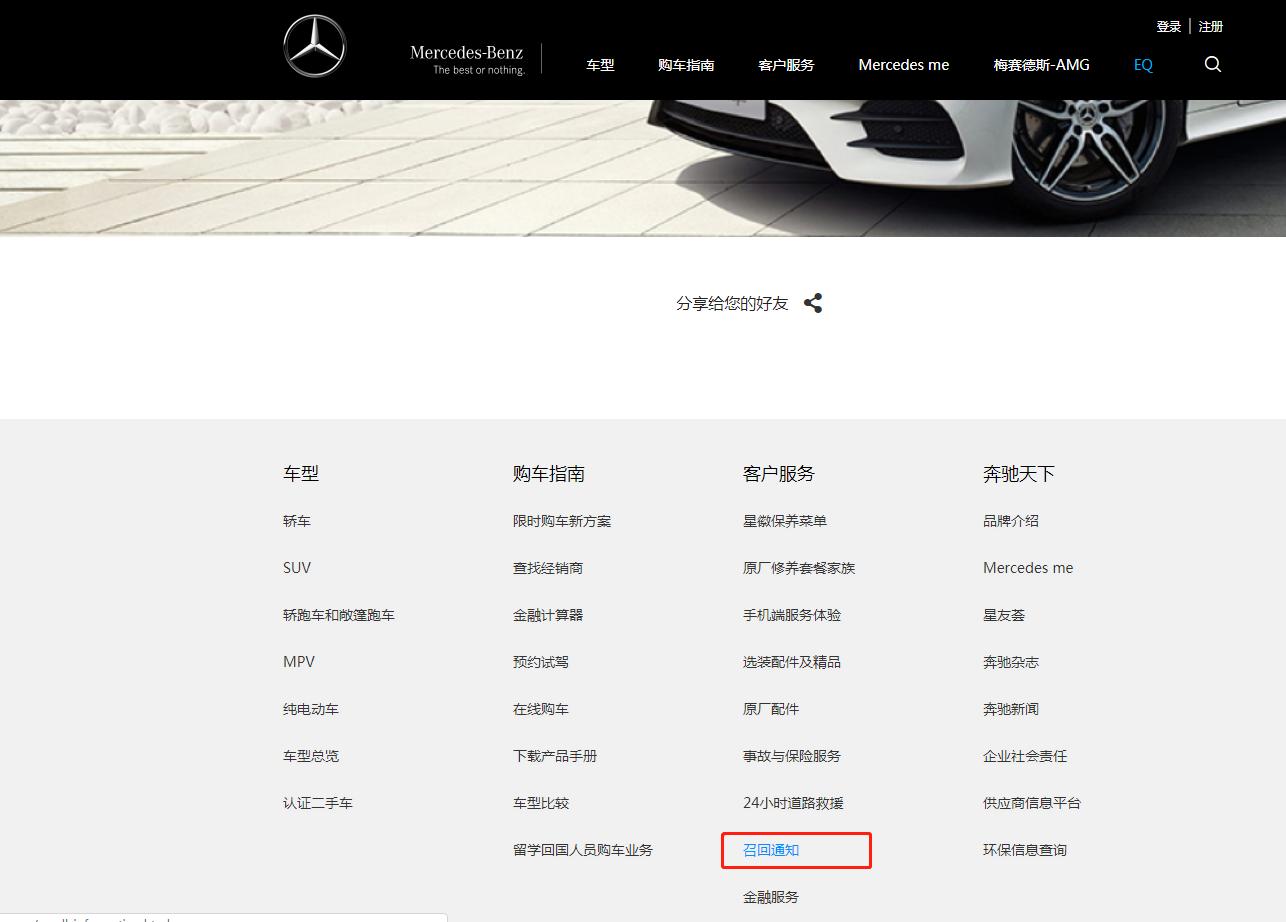1286x922 pixels.
Task: Open 企业社会责任 link
Action: pos(1025,756)
